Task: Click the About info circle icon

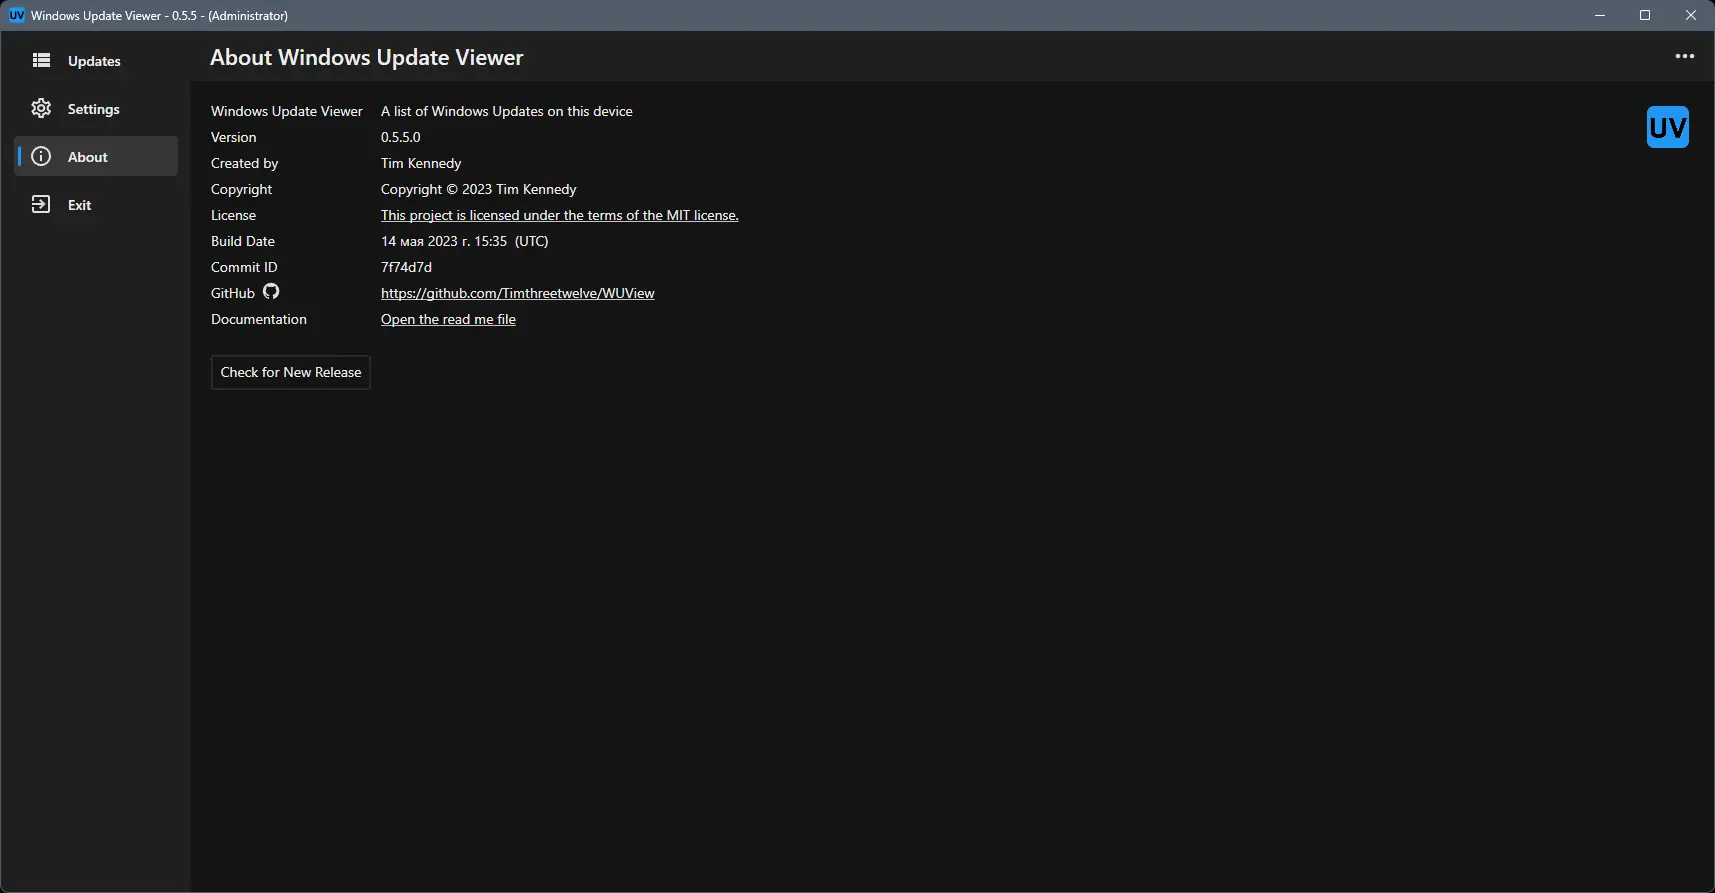Action: click(x=41, y=157)
